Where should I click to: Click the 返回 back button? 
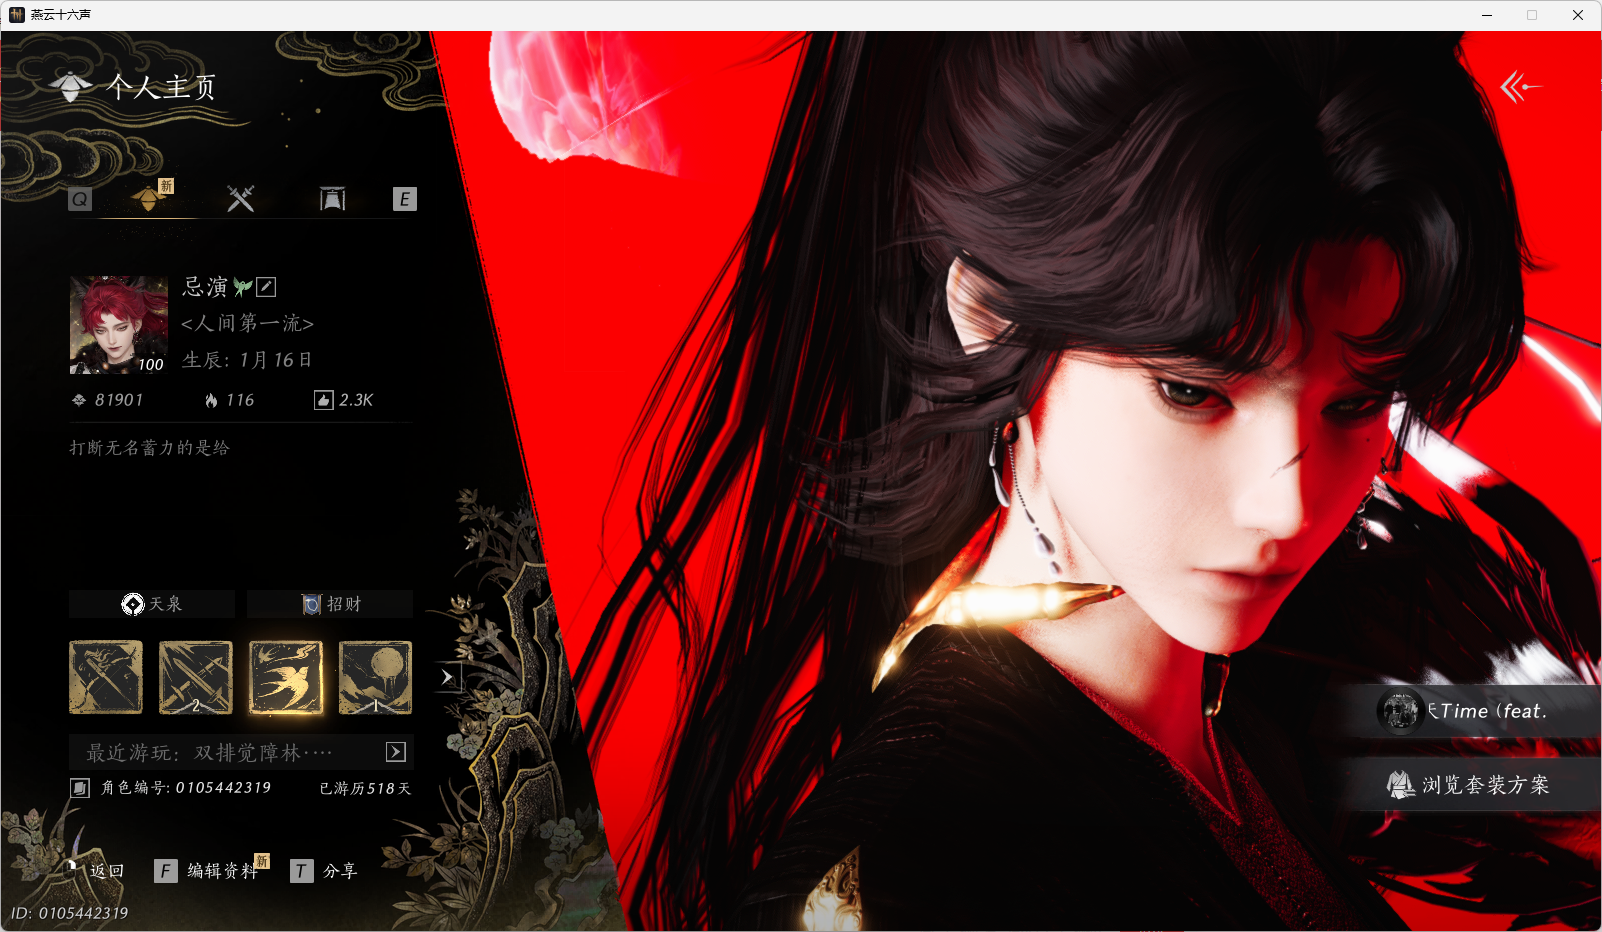pos(96,870)
